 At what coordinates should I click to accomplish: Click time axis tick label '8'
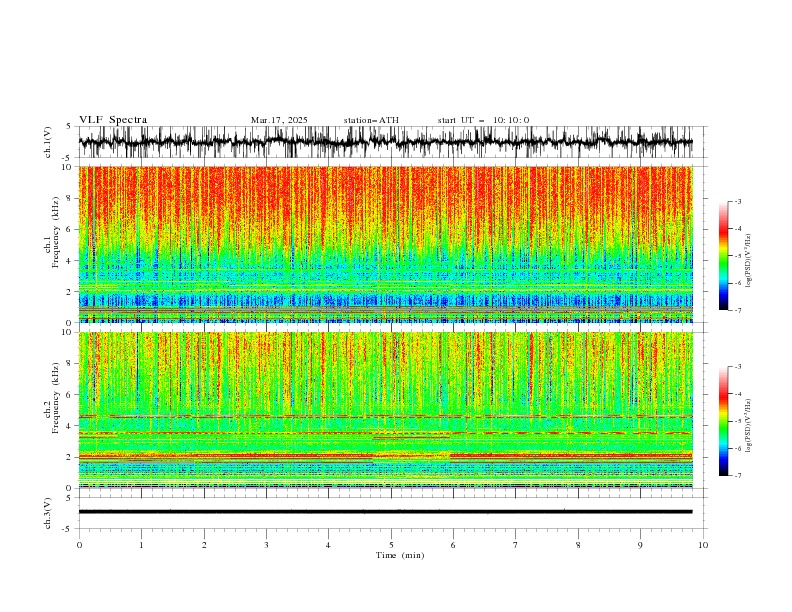click(x=578, y=545)
